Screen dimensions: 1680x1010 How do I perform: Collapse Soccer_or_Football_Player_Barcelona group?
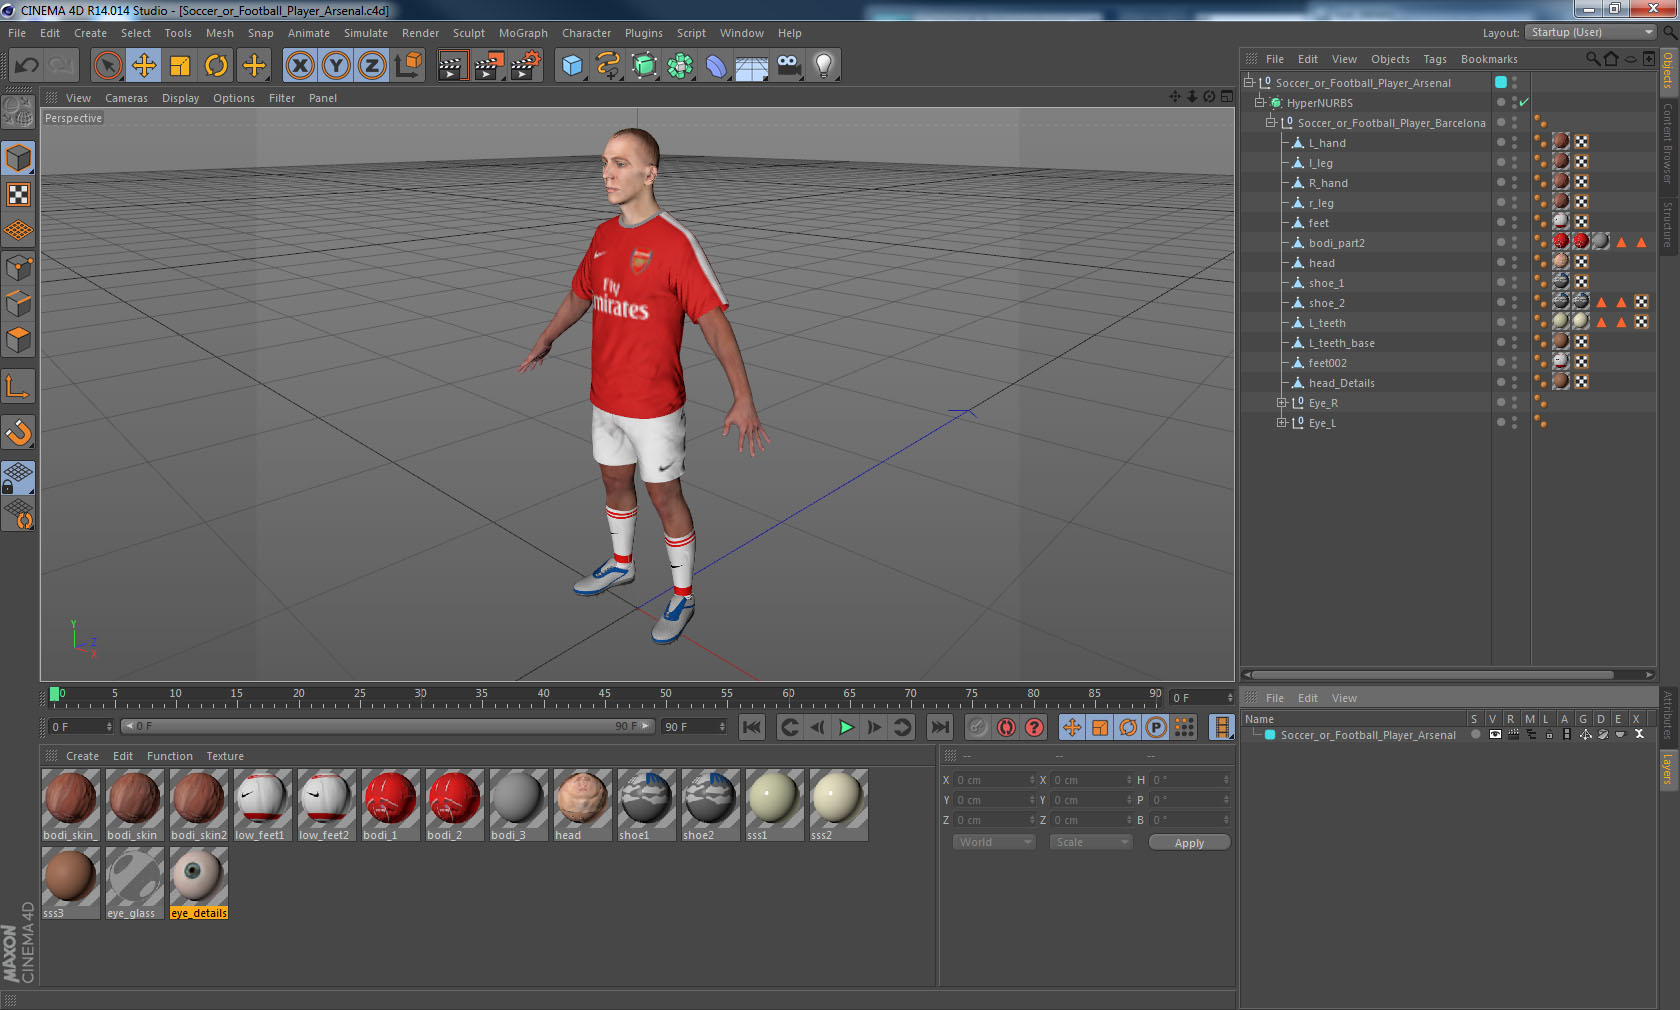[x=1271, y=122]
